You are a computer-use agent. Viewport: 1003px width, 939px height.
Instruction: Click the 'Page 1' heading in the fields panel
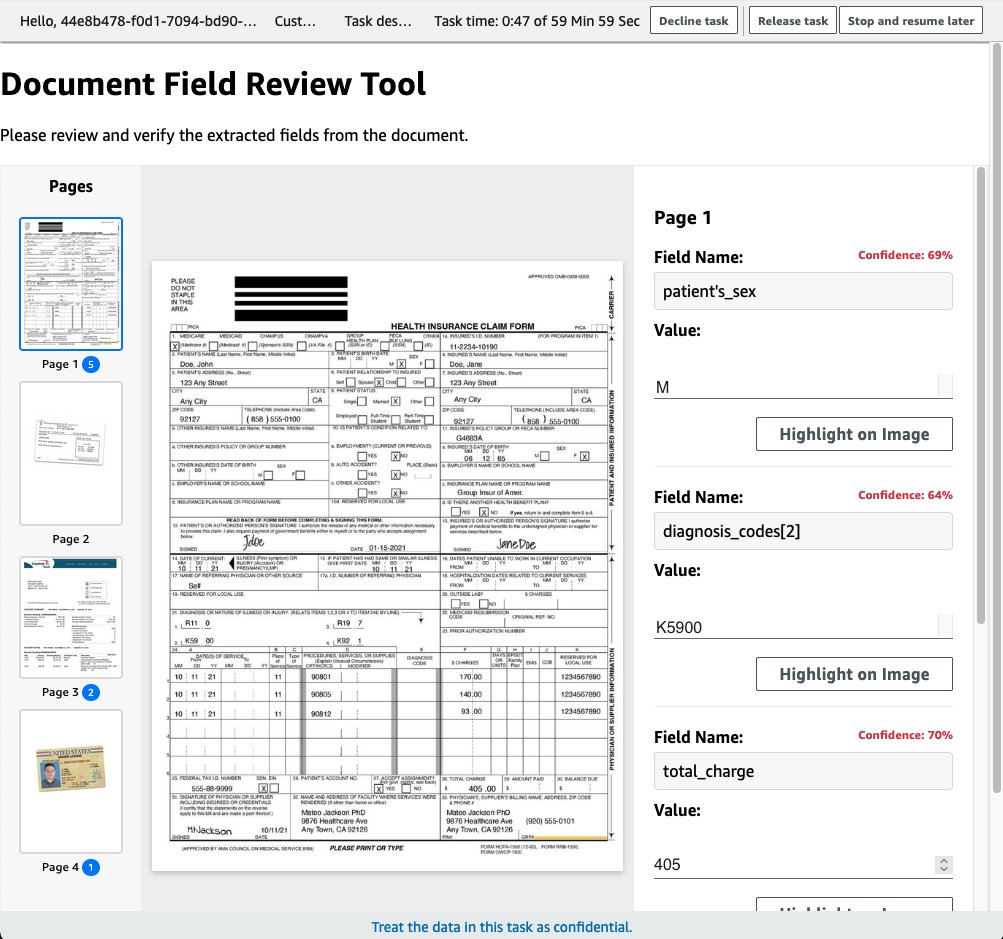coord(683,217)
